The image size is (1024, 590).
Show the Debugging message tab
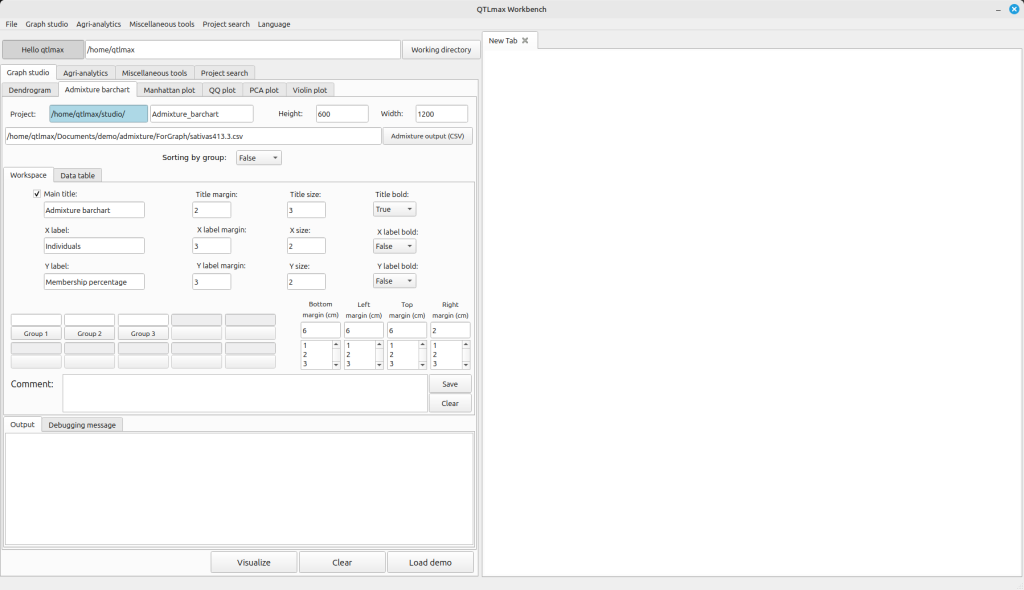[x=82, y=425]
